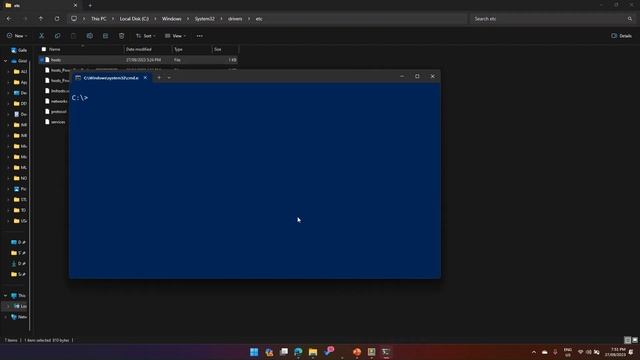This screenshot has height=360, width=640.
Task: Go to drivers breadcrumb
Action: (x=235, y=19)
